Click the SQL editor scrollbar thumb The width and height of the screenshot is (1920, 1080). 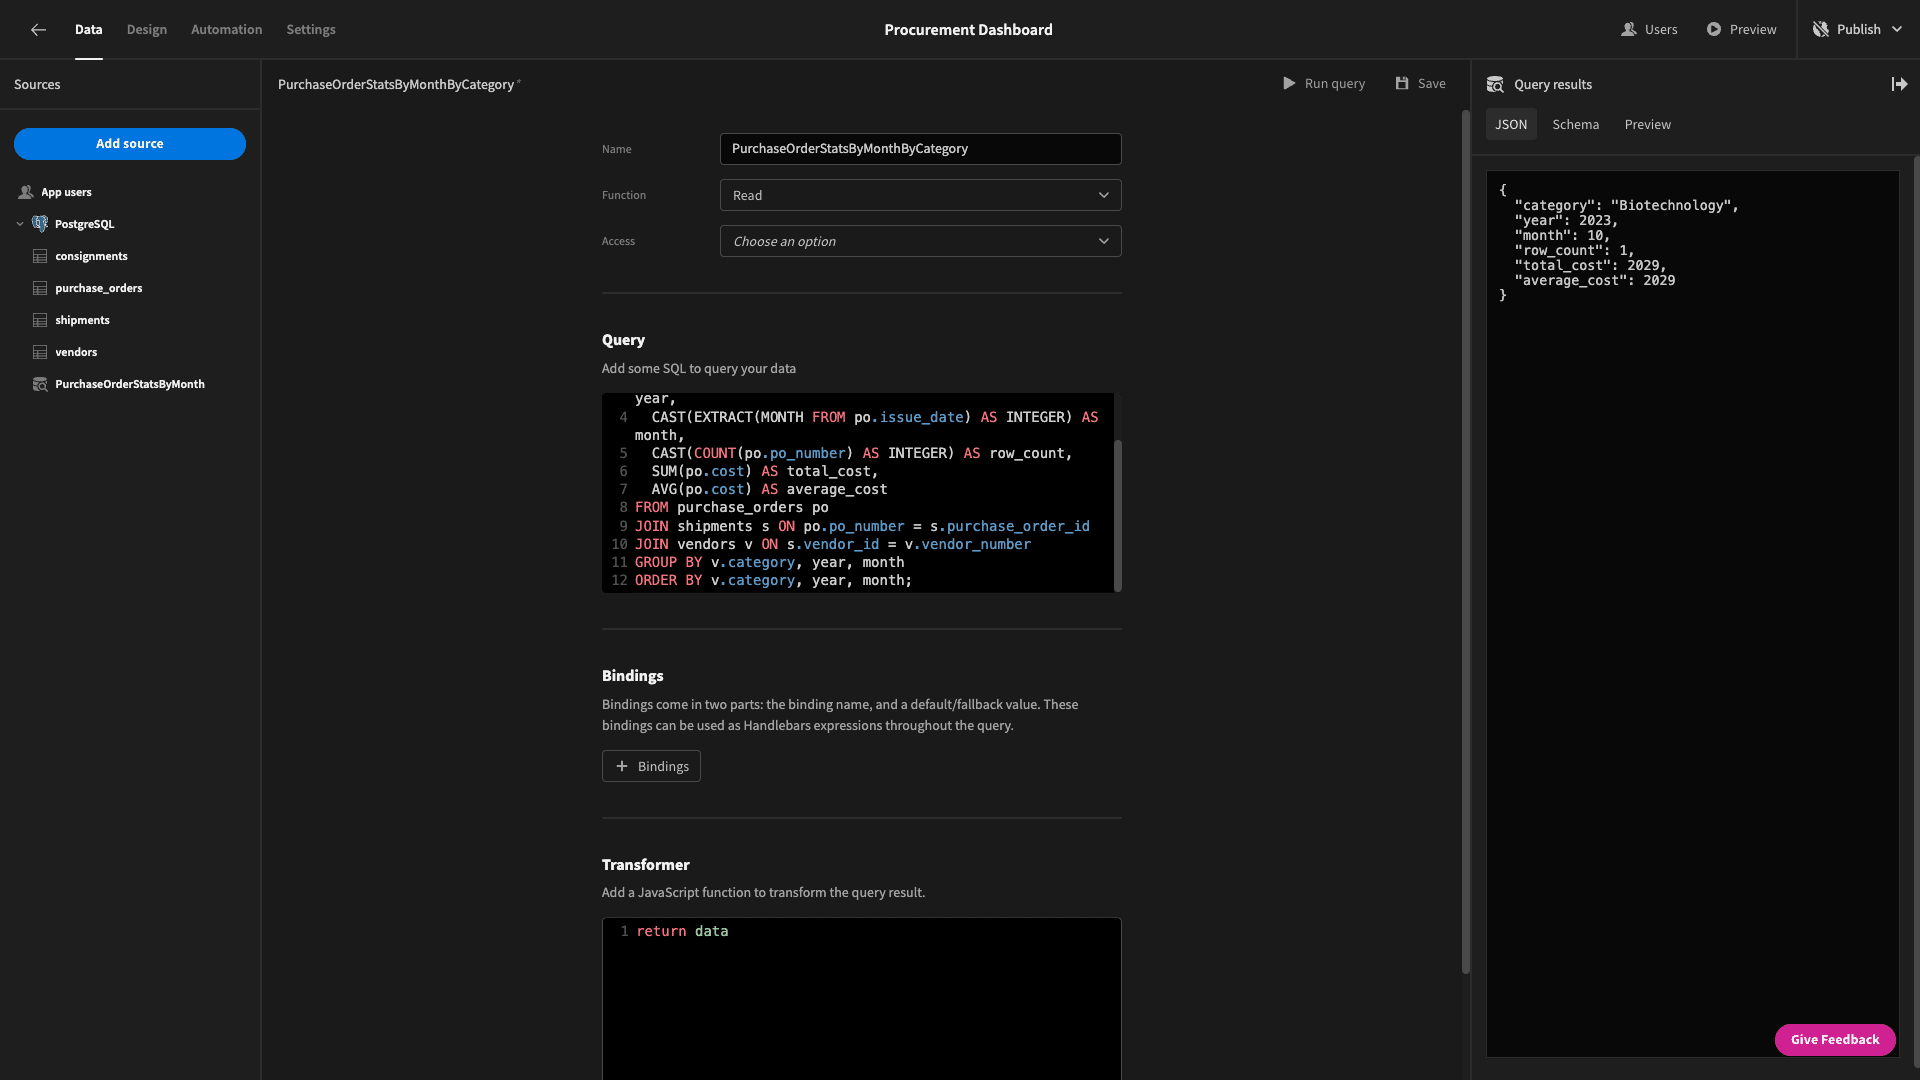click(1117, 515)
